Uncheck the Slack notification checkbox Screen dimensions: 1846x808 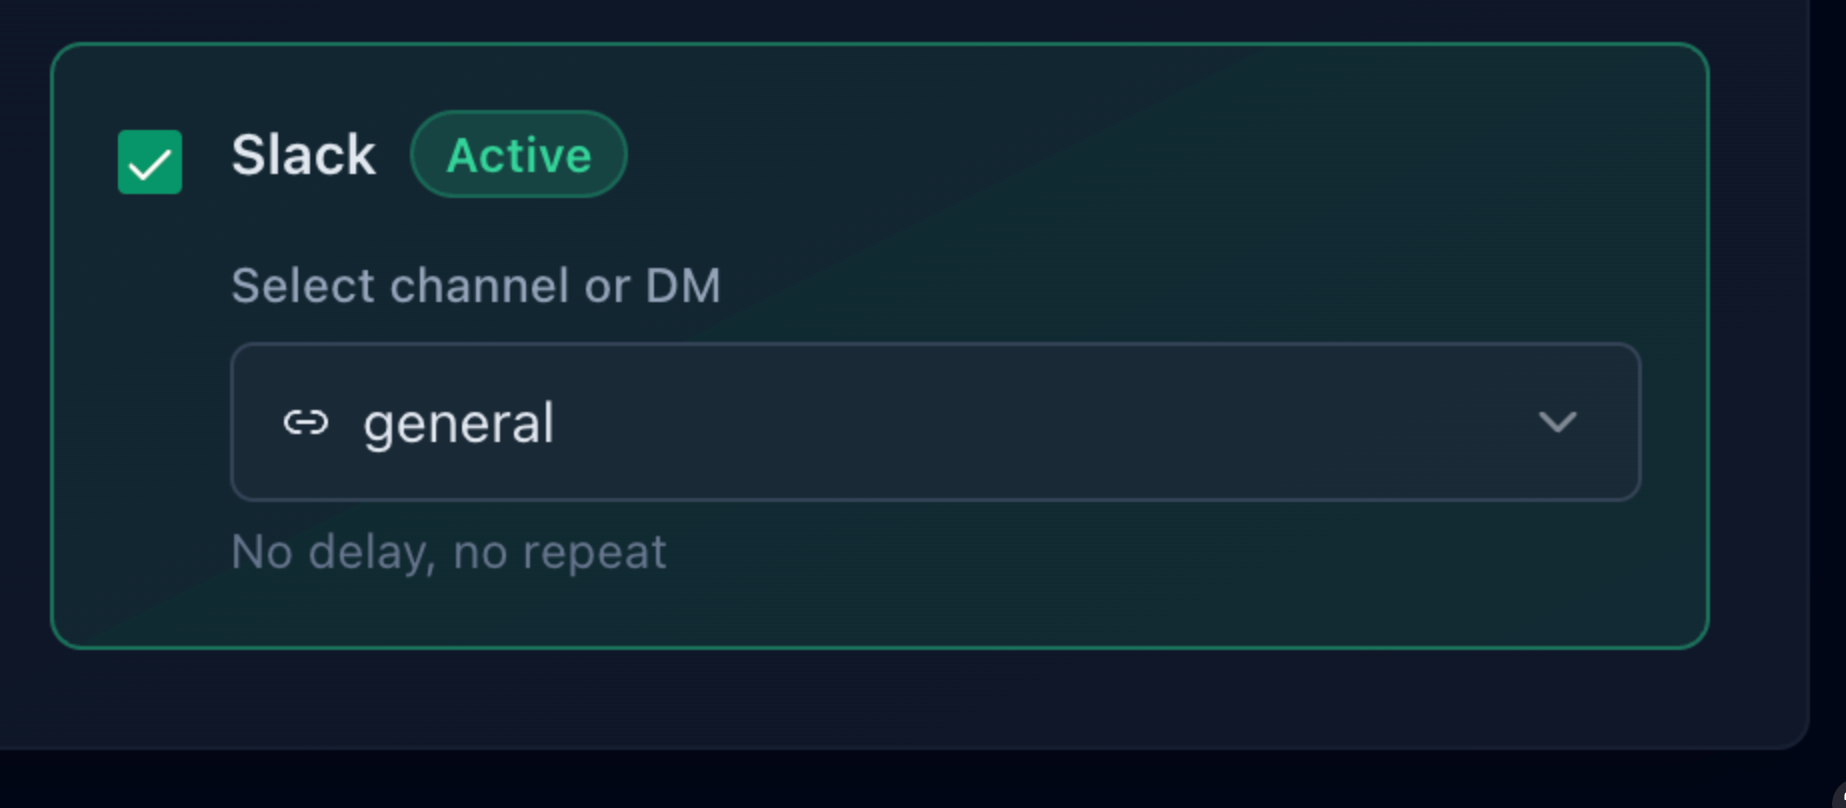(150, 161)
